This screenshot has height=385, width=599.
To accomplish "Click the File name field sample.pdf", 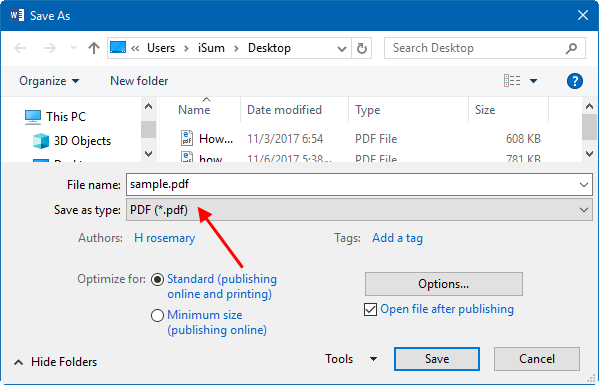I will 359,184.
